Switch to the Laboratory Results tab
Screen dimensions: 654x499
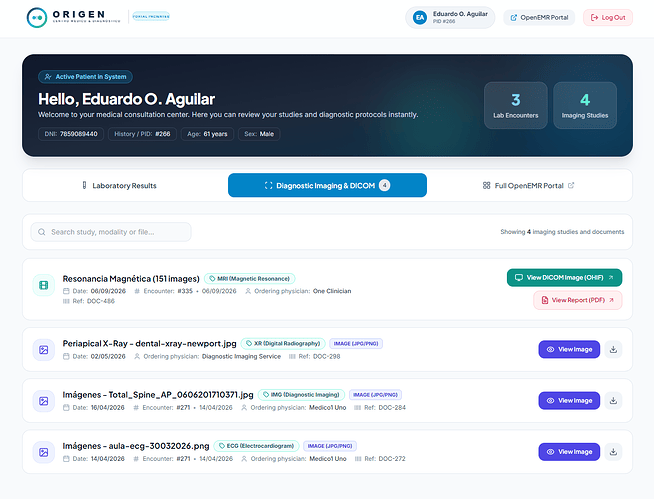pyautogui.click(x=119, y=185)
